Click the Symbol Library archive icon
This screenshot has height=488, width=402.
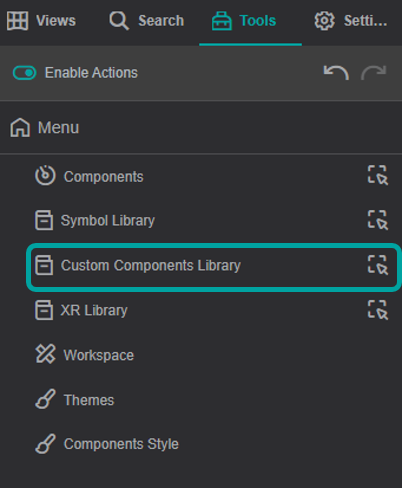[44, 220]
